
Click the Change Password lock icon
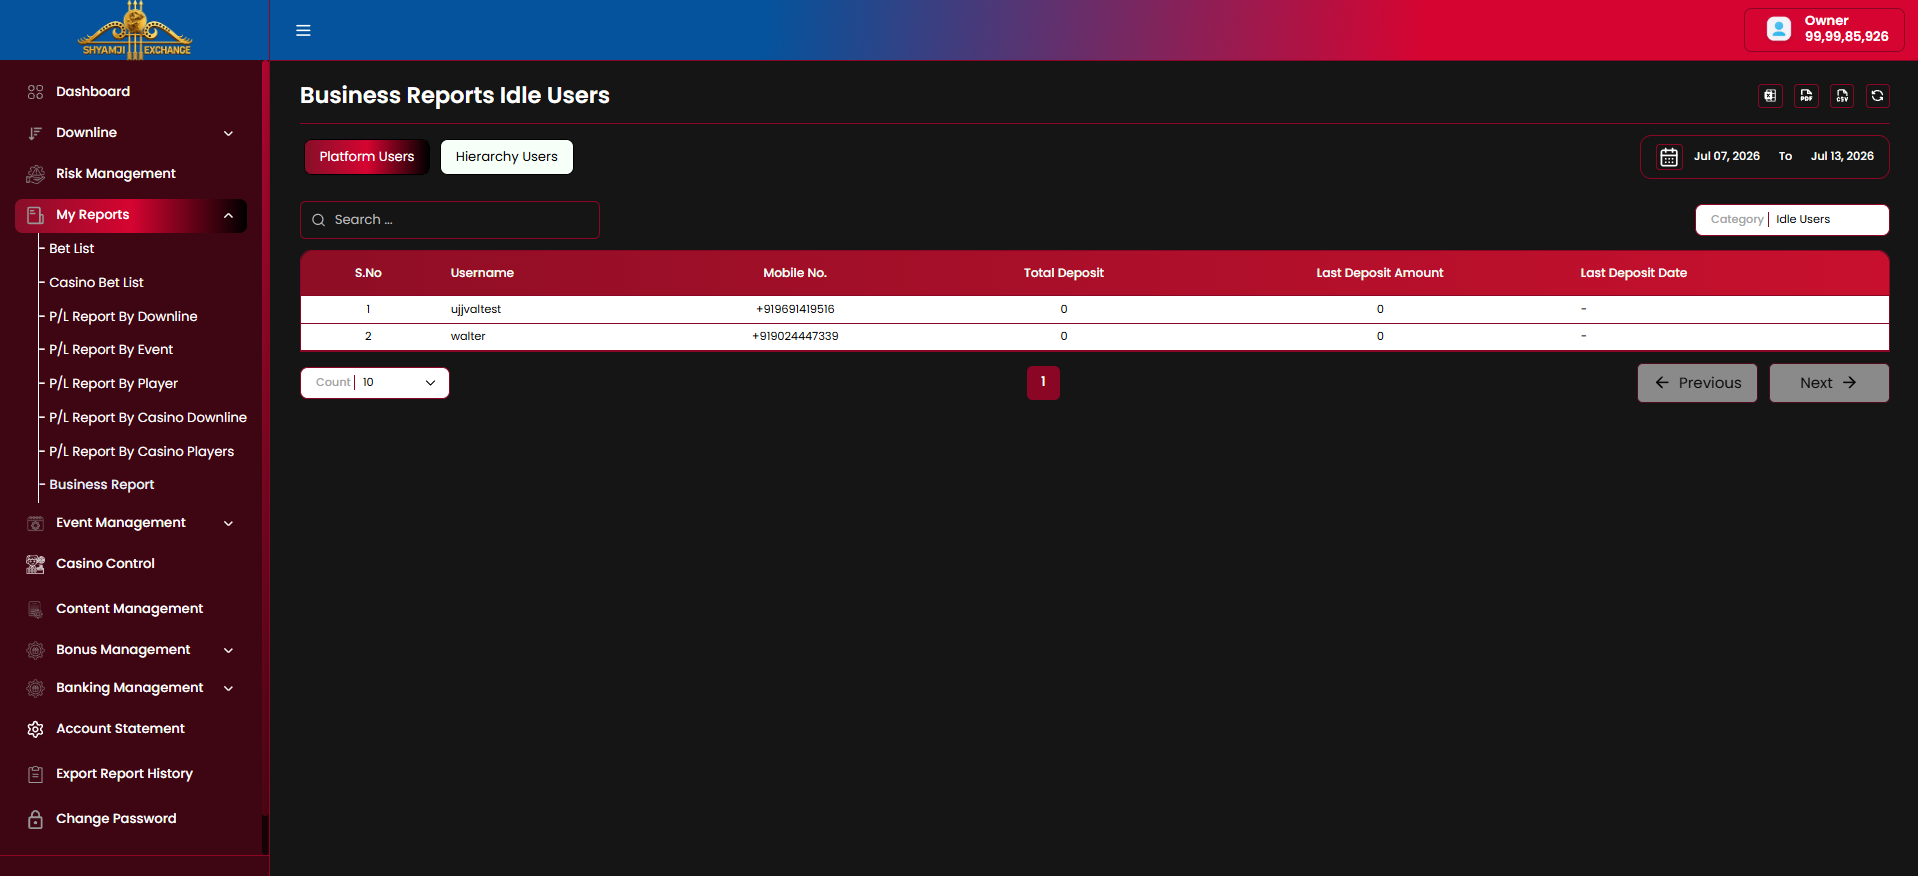coord(36,819)
